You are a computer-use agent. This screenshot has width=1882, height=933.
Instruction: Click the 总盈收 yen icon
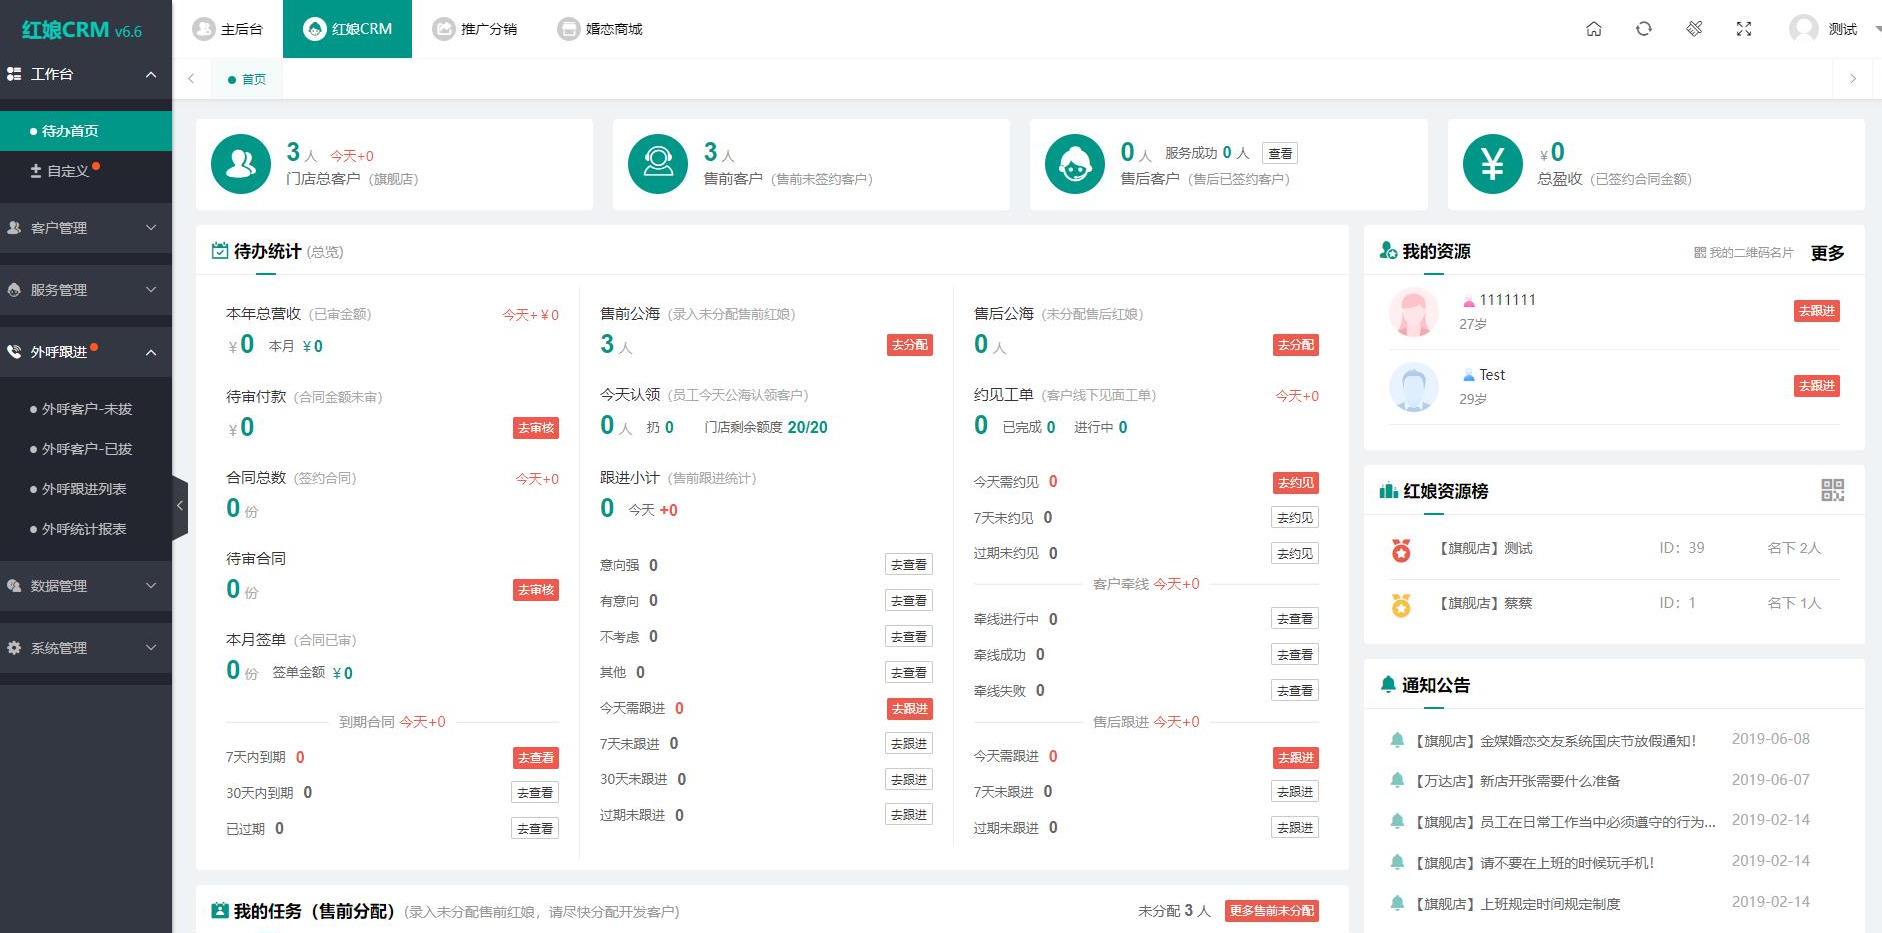pos(1492,164)
